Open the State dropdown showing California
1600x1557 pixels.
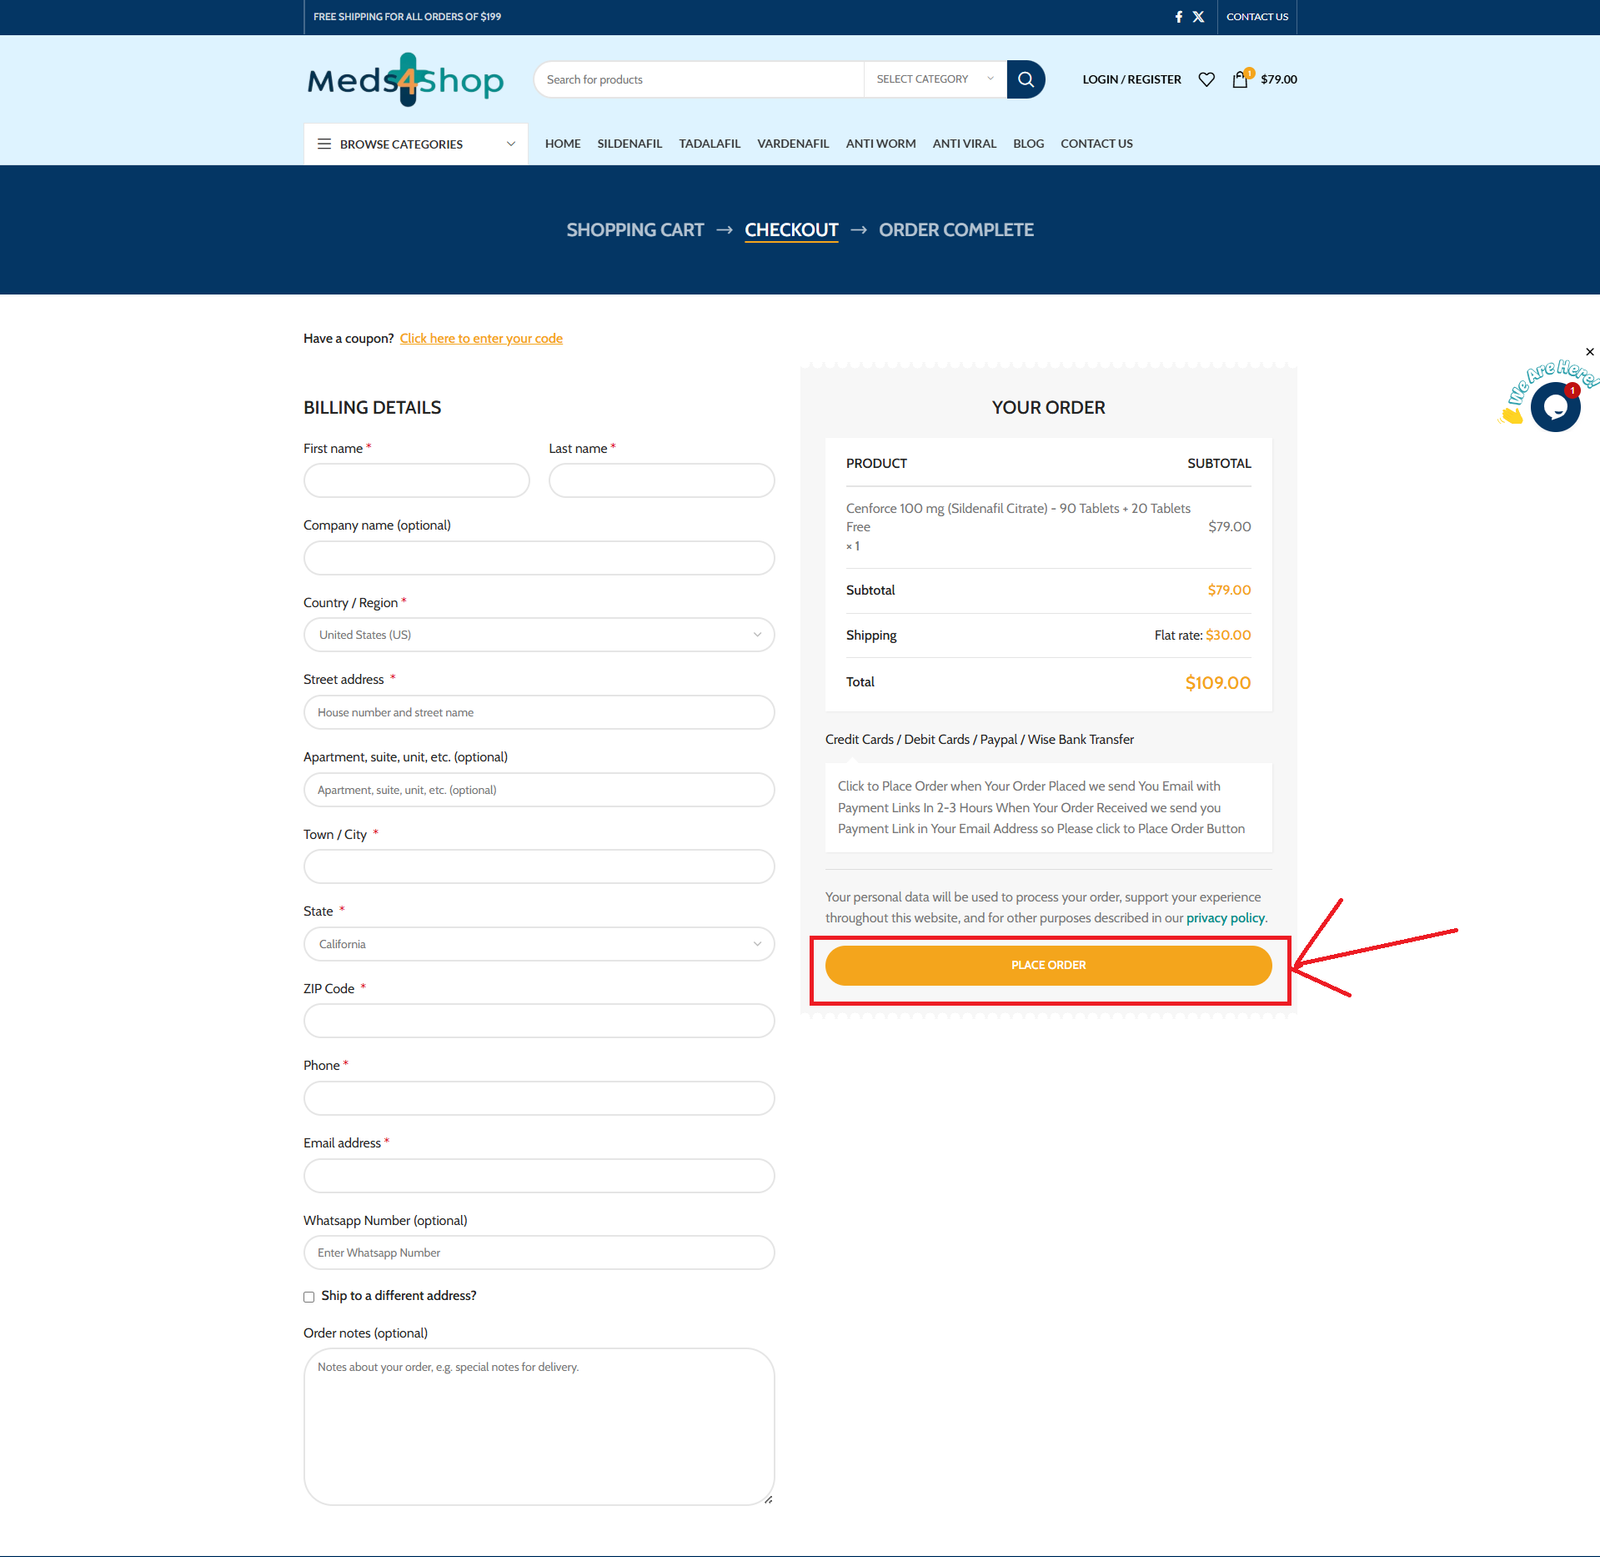[x=539, y=944]
